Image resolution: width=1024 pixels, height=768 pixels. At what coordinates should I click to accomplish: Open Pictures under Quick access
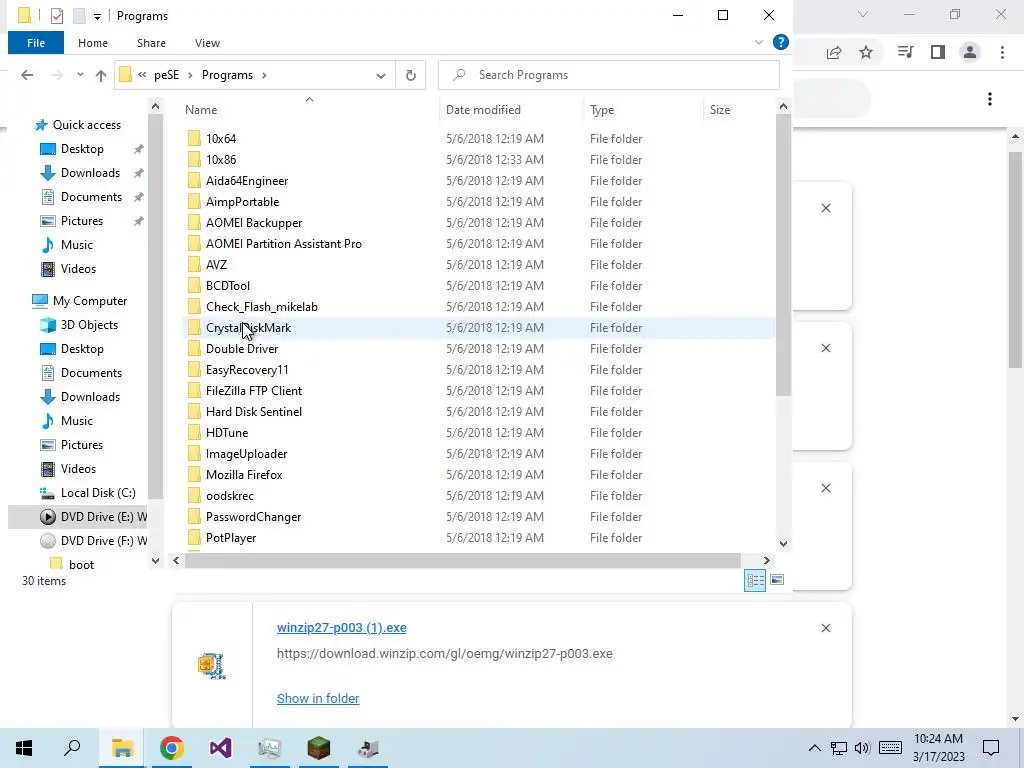click(82, 221)
